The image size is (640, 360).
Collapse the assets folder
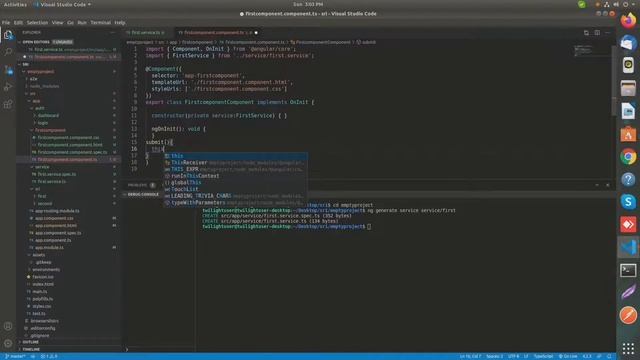point(29,255)
